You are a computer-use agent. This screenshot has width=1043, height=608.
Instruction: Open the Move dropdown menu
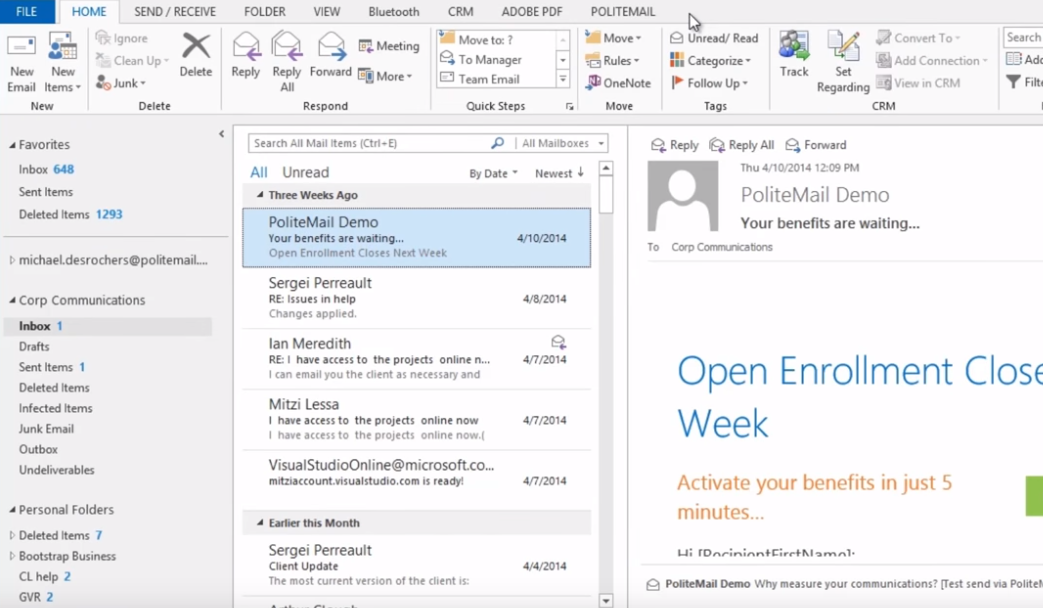coord(616,37)
